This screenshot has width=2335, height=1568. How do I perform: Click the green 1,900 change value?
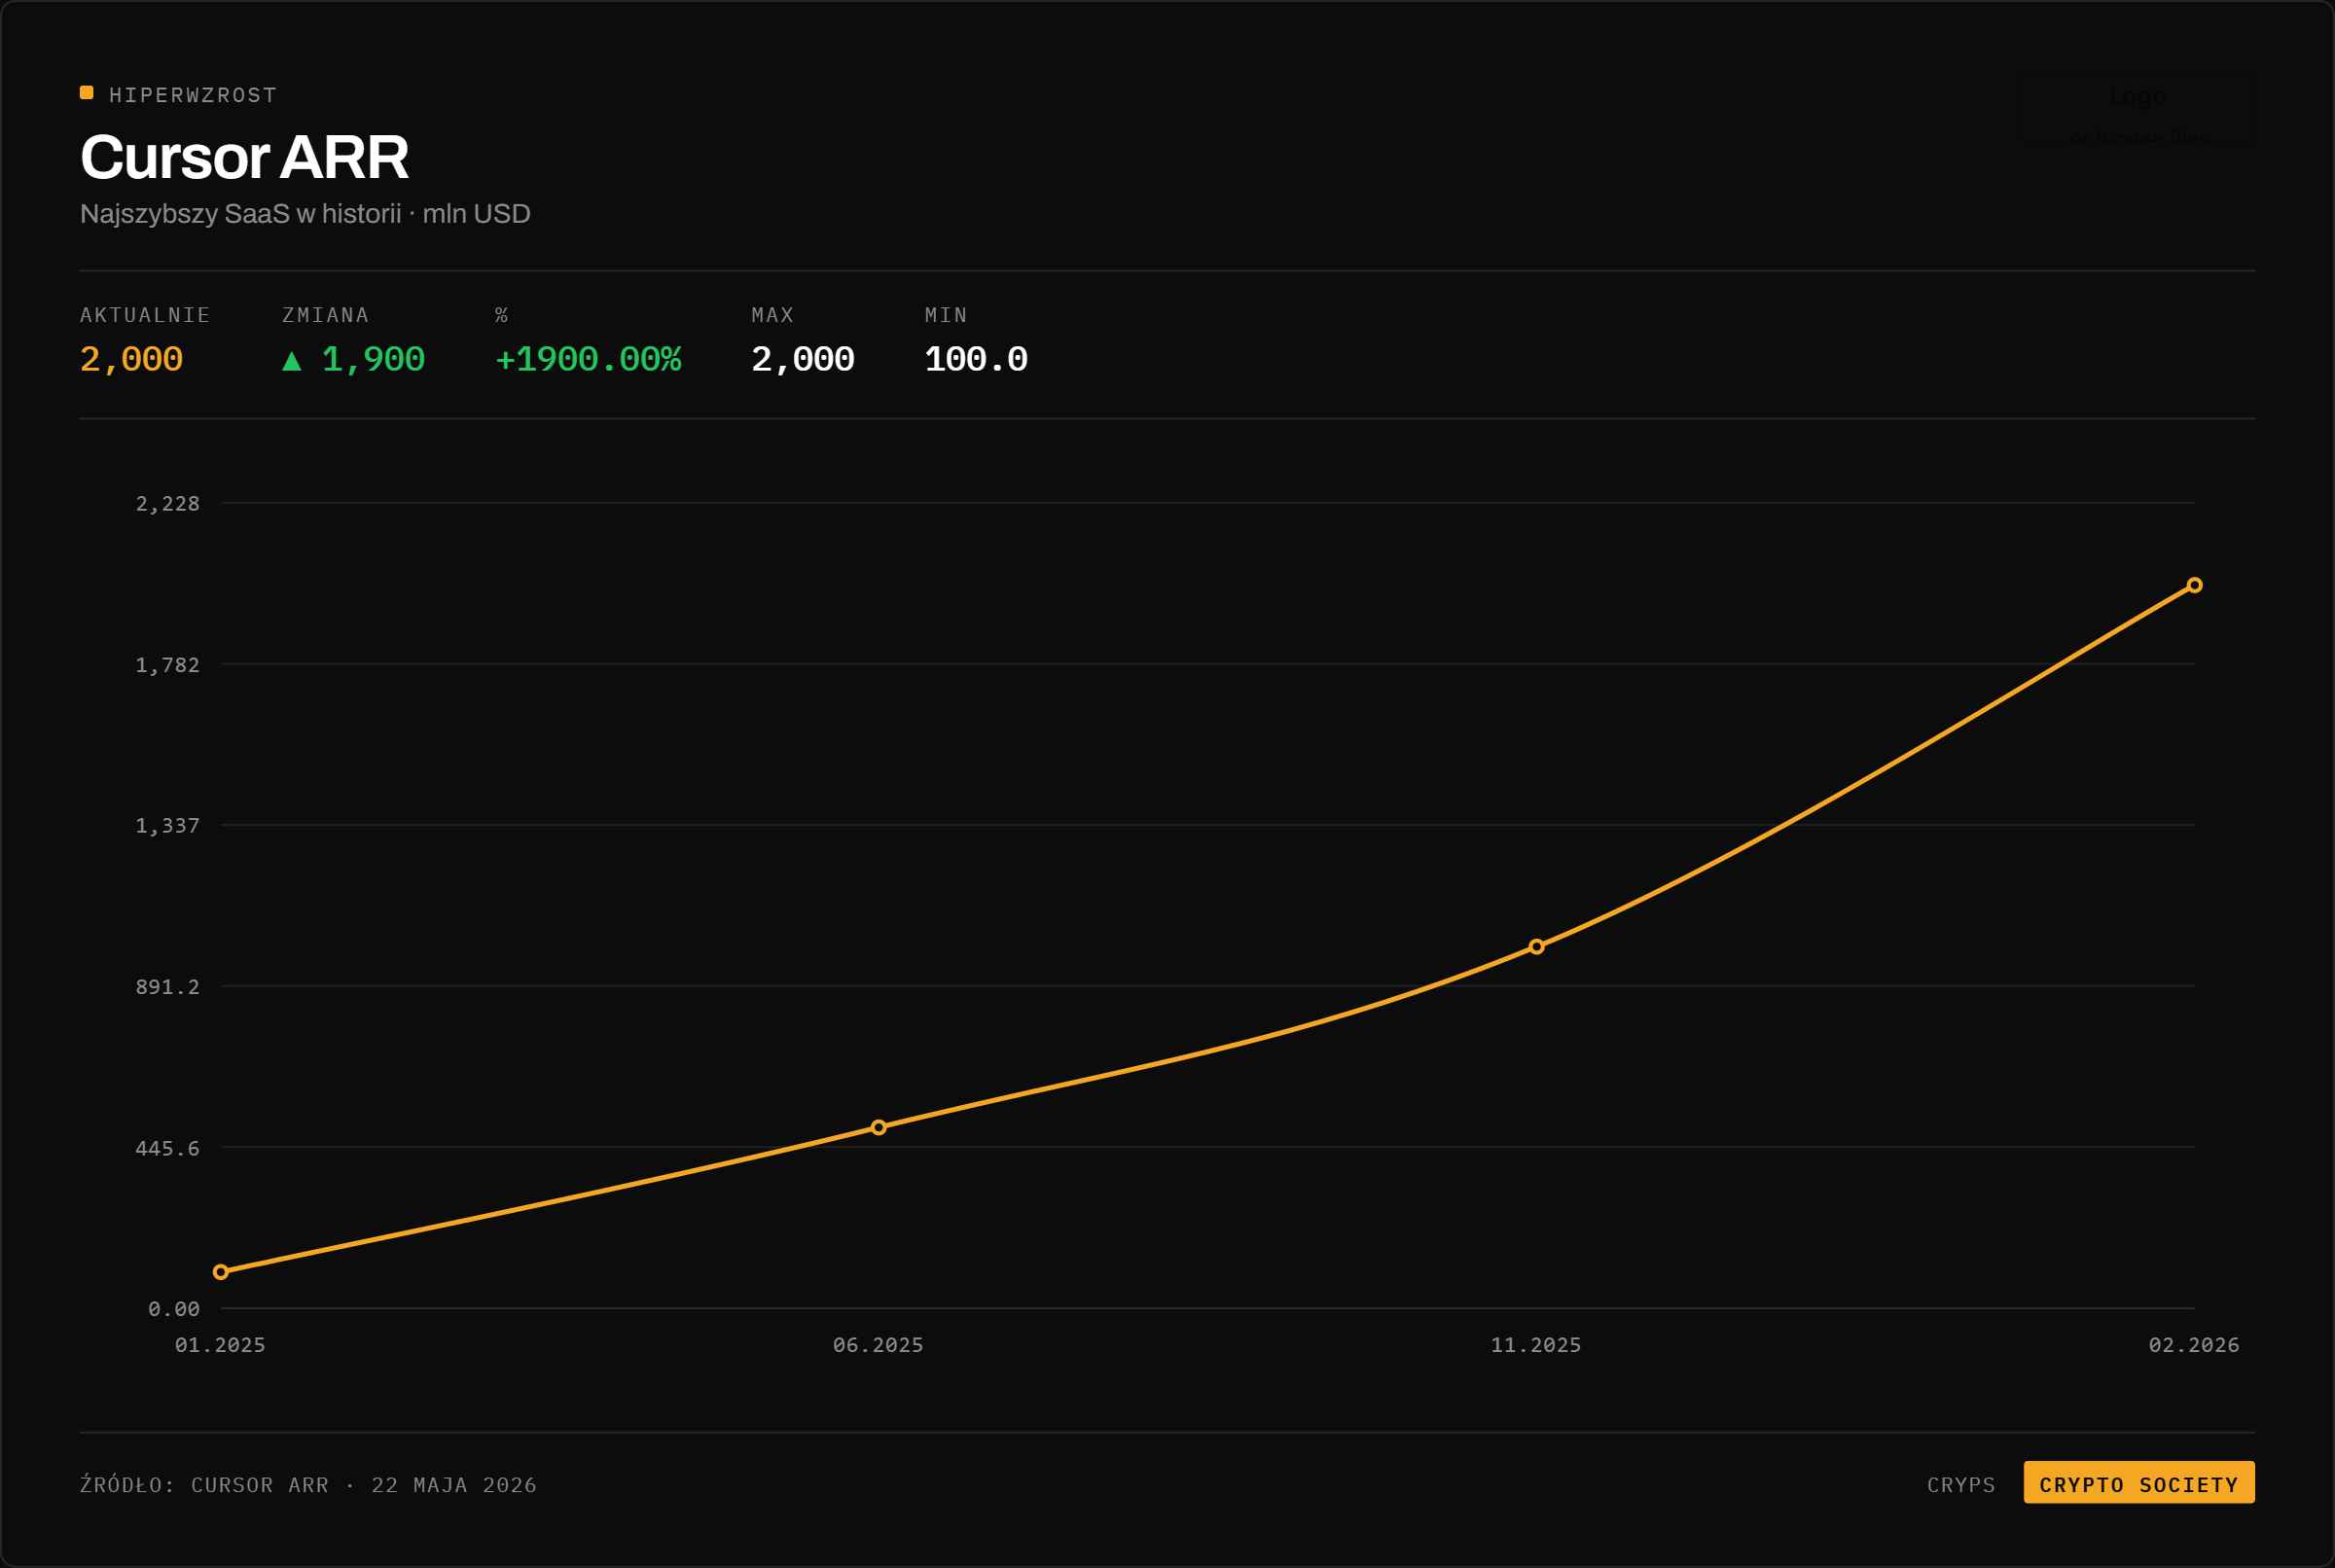[x=373, y=360]
